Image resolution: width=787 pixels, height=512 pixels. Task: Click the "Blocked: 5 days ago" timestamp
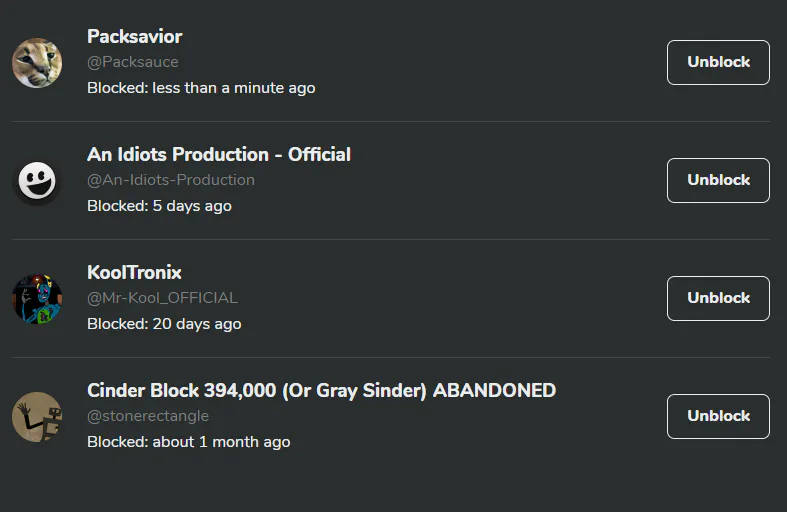(x=159, y=206)
